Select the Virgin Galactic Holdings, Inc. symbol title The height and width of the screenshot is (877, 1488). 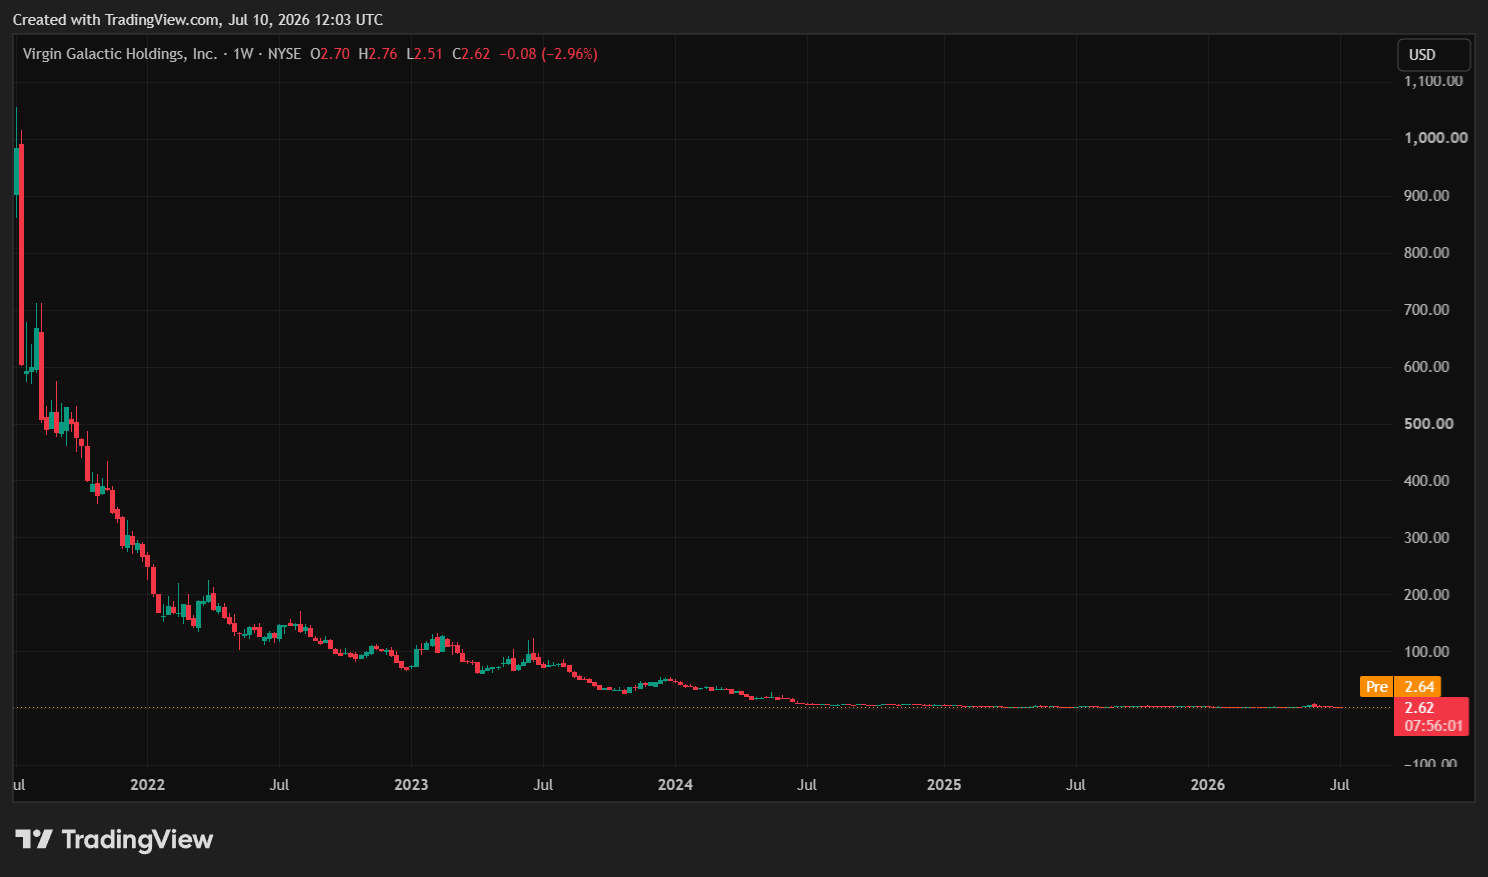click(120, 54)
